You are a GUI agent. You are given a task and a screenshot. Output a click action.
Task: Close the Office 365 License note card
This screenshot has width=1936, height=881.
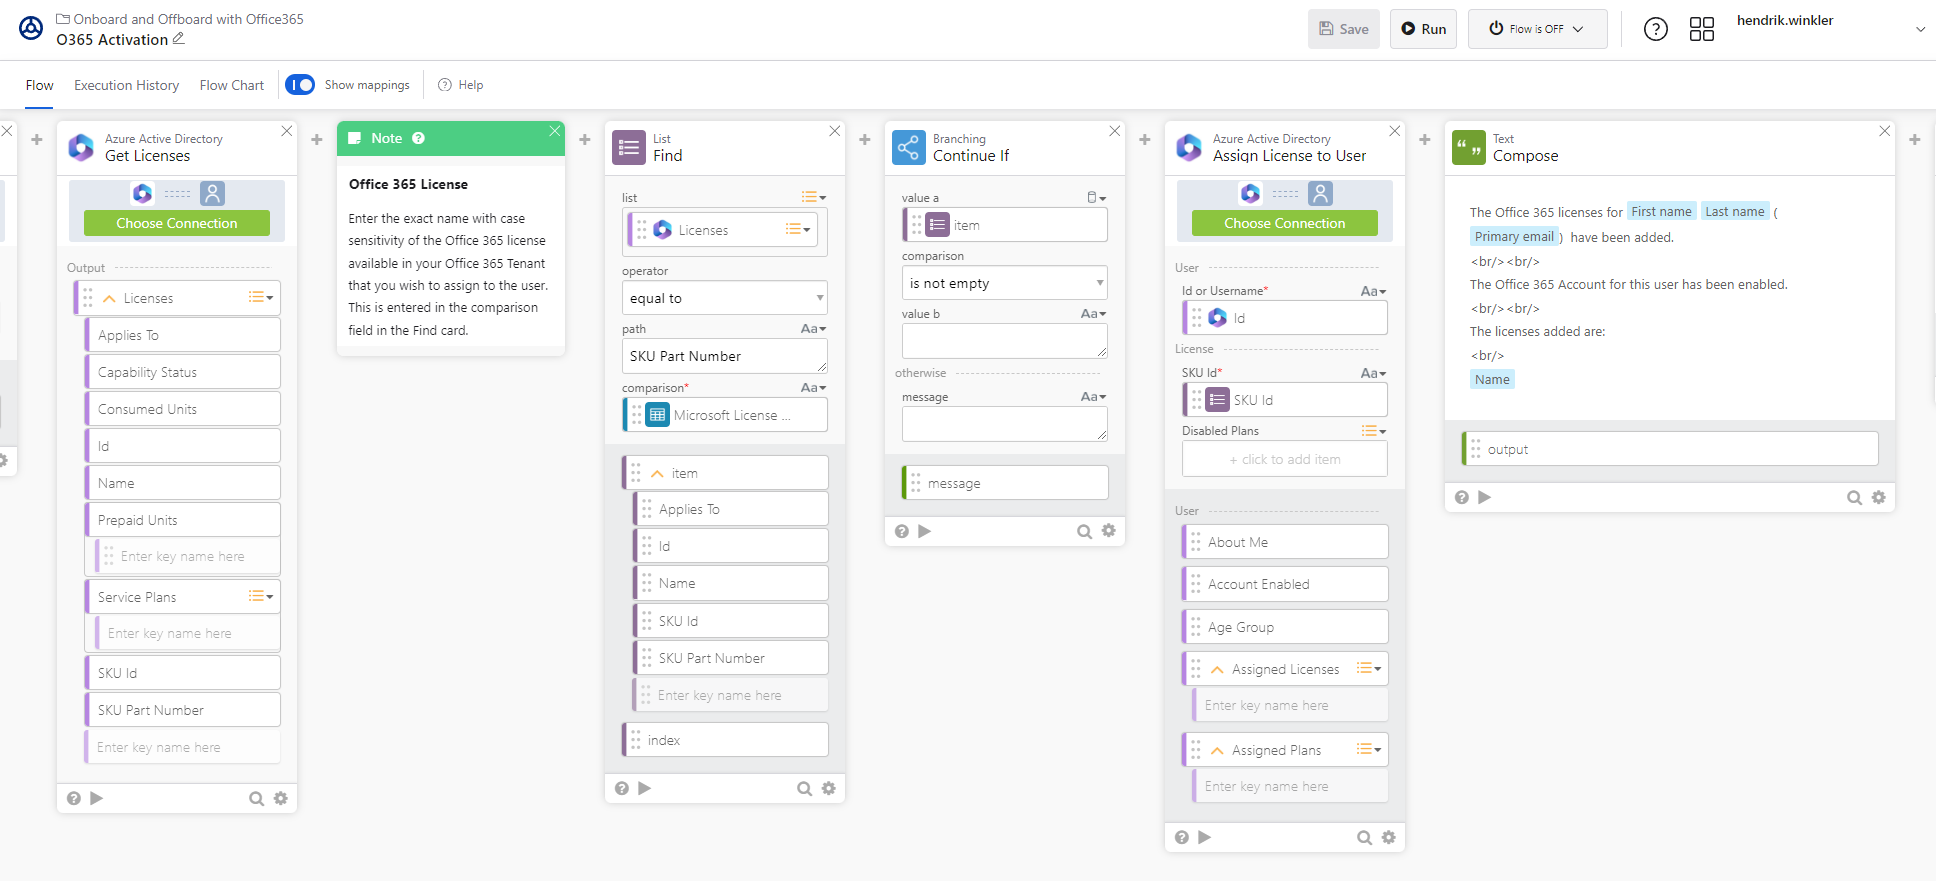pyautogui.click(x=554, y=131)
